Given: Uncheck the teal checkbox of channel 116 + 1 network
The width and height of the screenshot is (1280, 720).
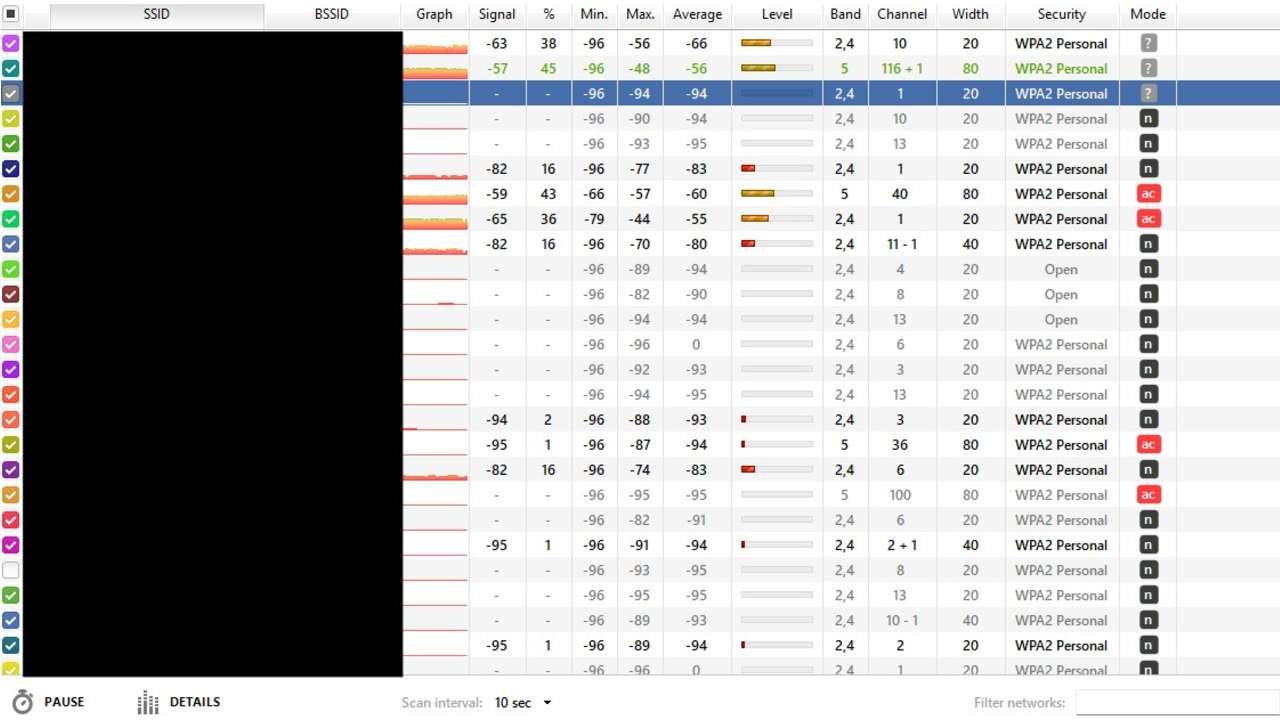Looking at the screenshot, I should click(x=11, y=68).
